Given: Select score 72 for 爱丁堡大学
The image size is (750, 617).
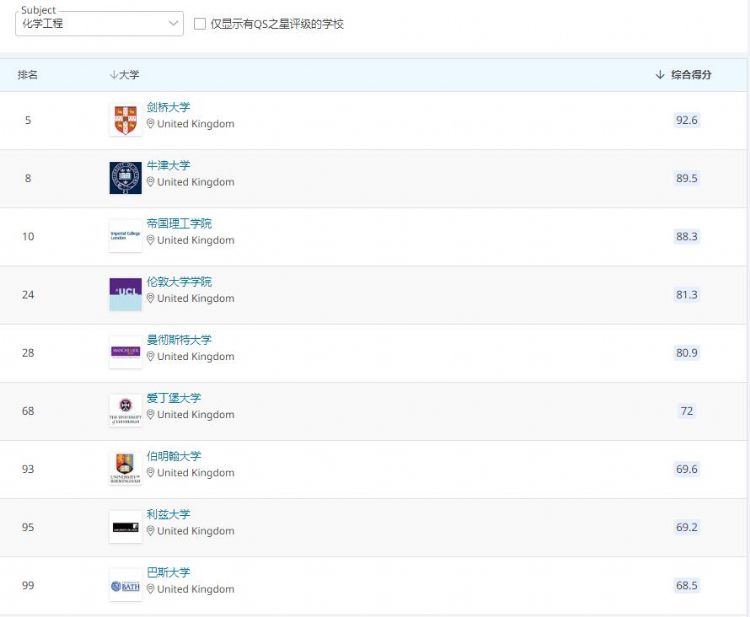Looking at the screenshot, I should coord(687,411).
